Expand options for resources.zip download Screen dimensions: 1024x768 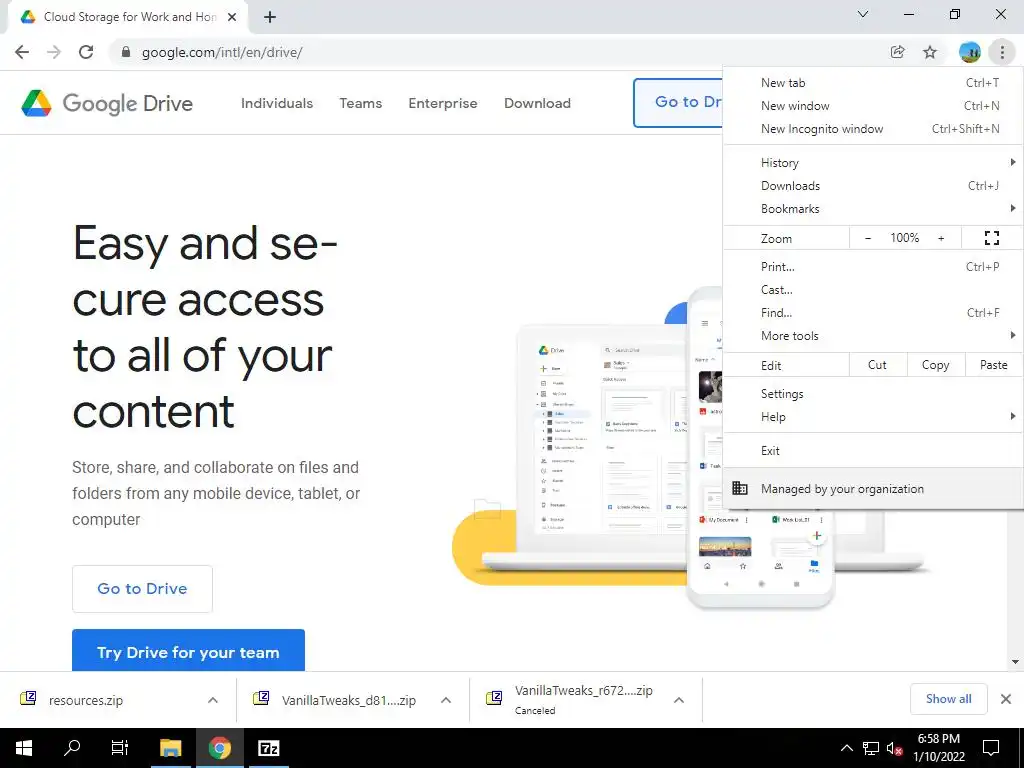click(213, 700)
